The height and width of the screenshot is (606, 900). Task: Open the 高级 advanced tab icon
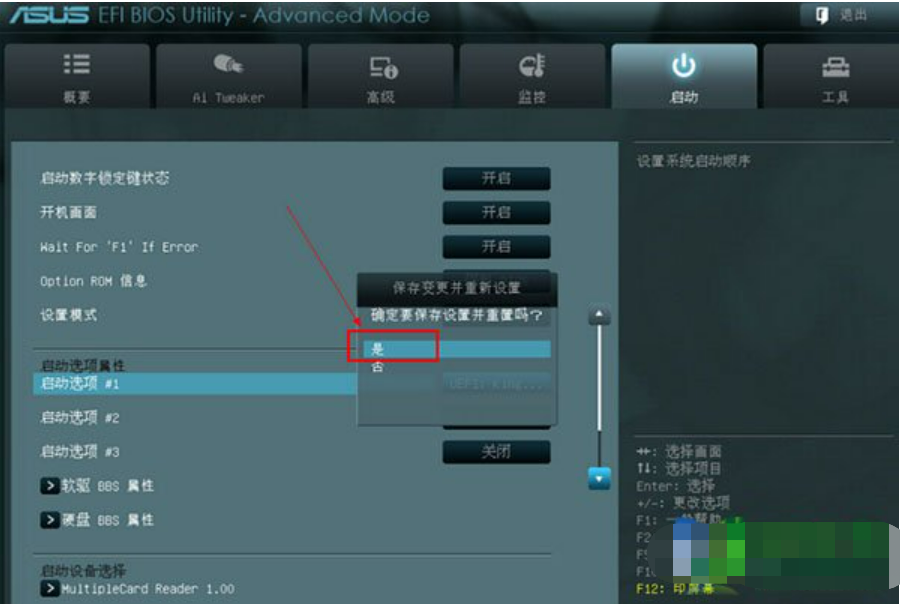[x=383, y=67]
